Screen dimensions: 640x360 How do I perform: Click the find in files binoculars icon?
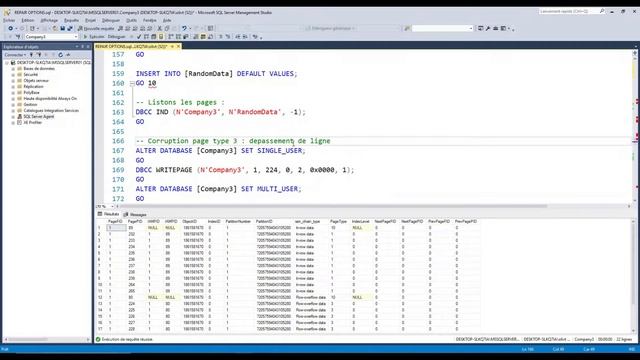click(407, 29)
